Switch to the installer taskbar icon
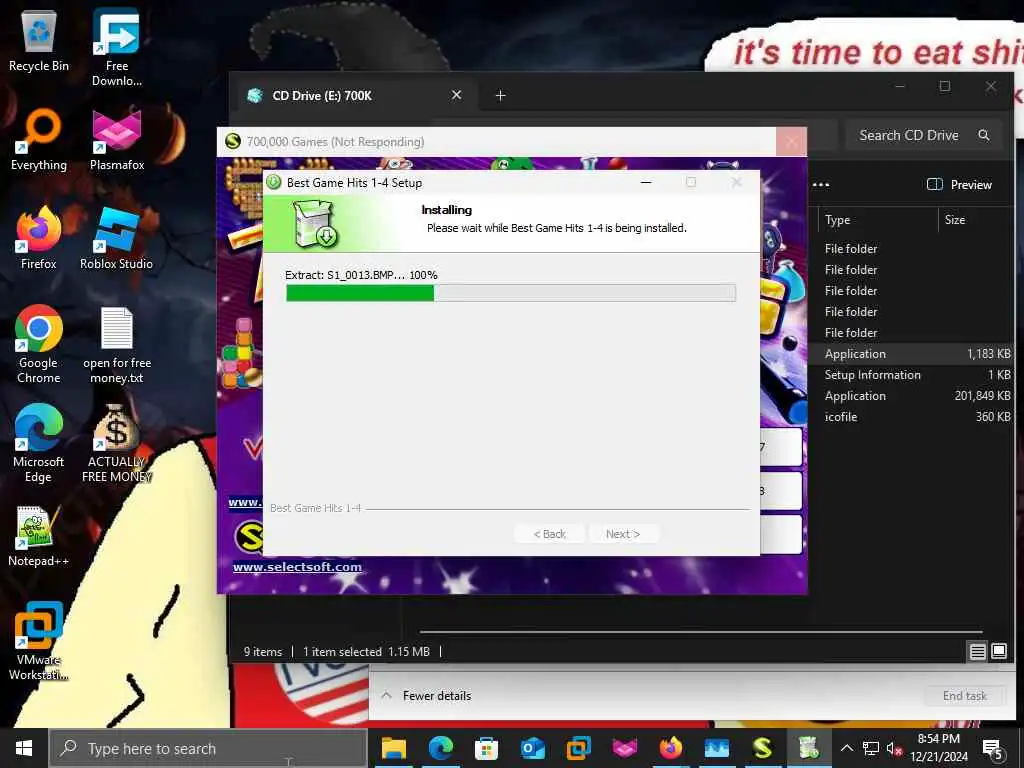1024x768 pixels. pos(808,748)
